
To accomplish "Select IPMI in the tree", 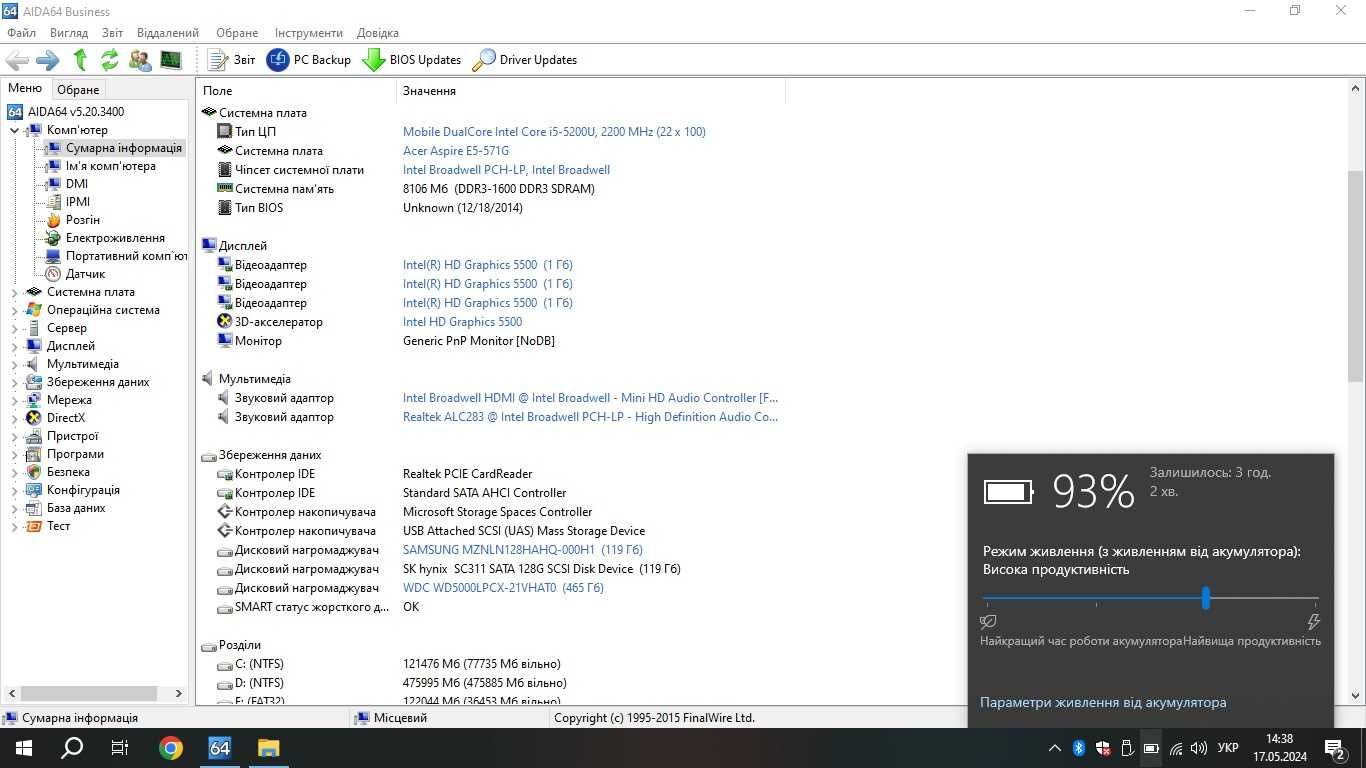I will pyautogui.click(x=78, y=202).
